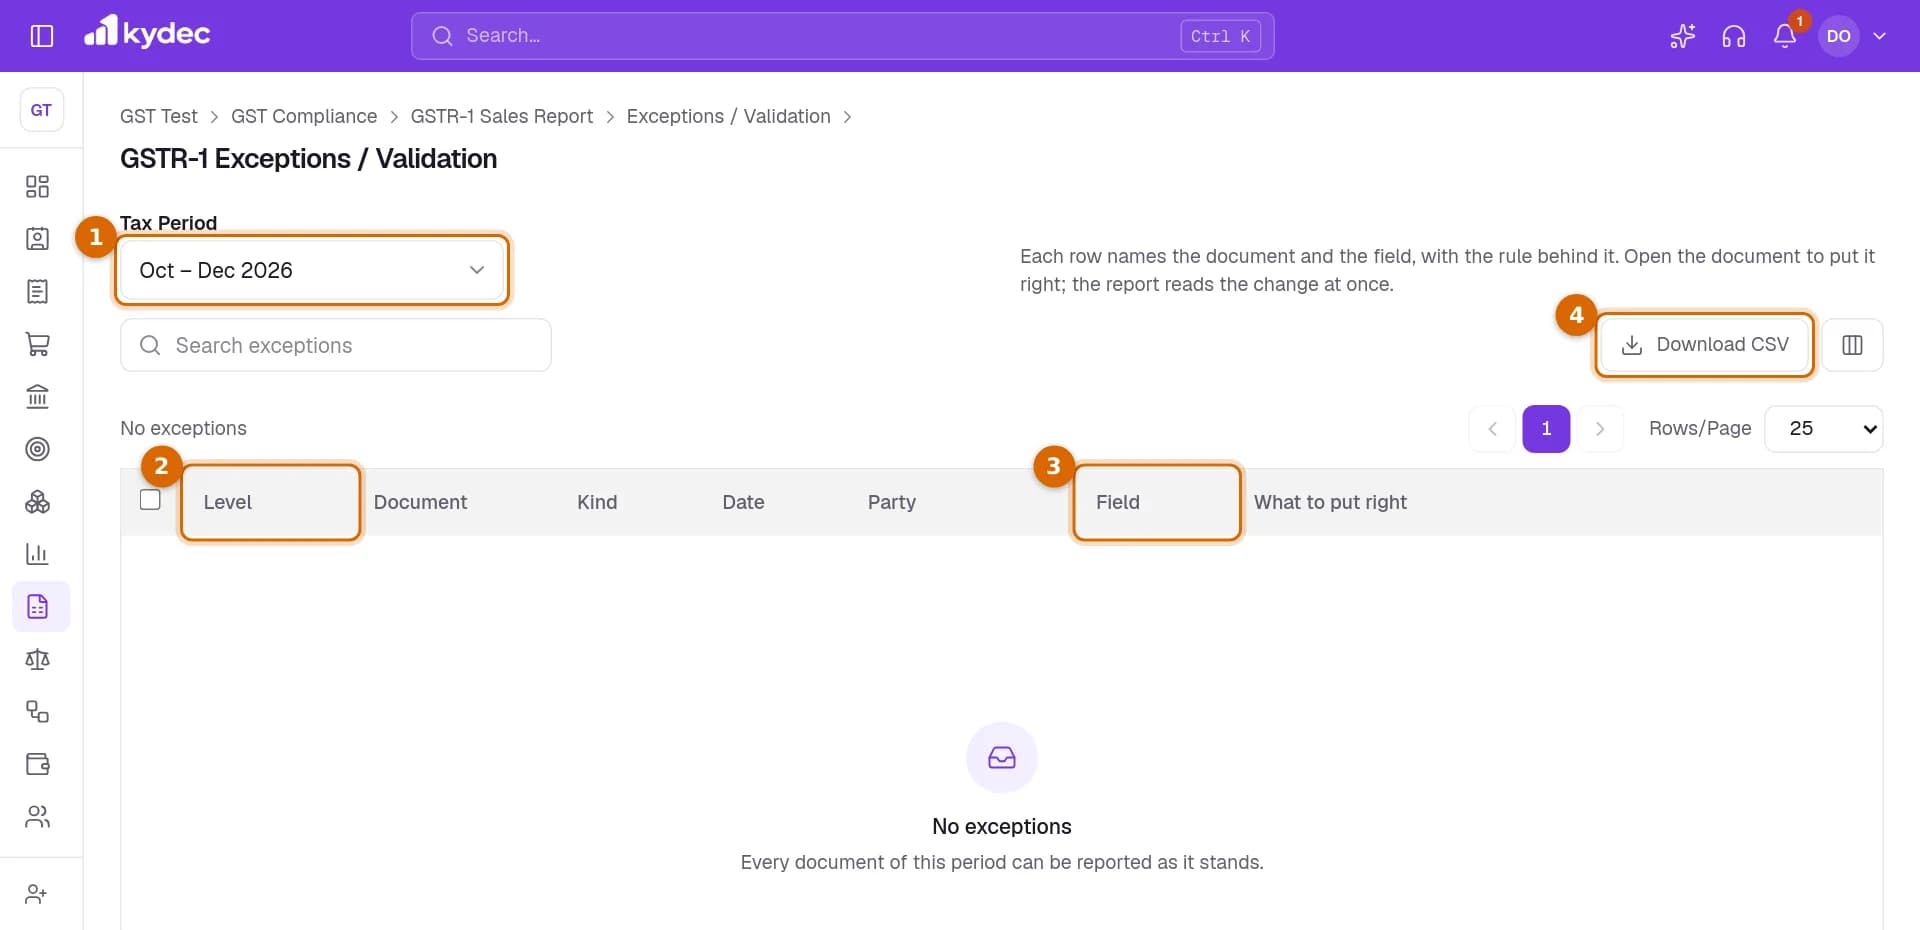The height and width of the screenshot is (930, 1920).
Task: Change the Rows/Page dropdown value
Action: click(x=1824, y=429)
